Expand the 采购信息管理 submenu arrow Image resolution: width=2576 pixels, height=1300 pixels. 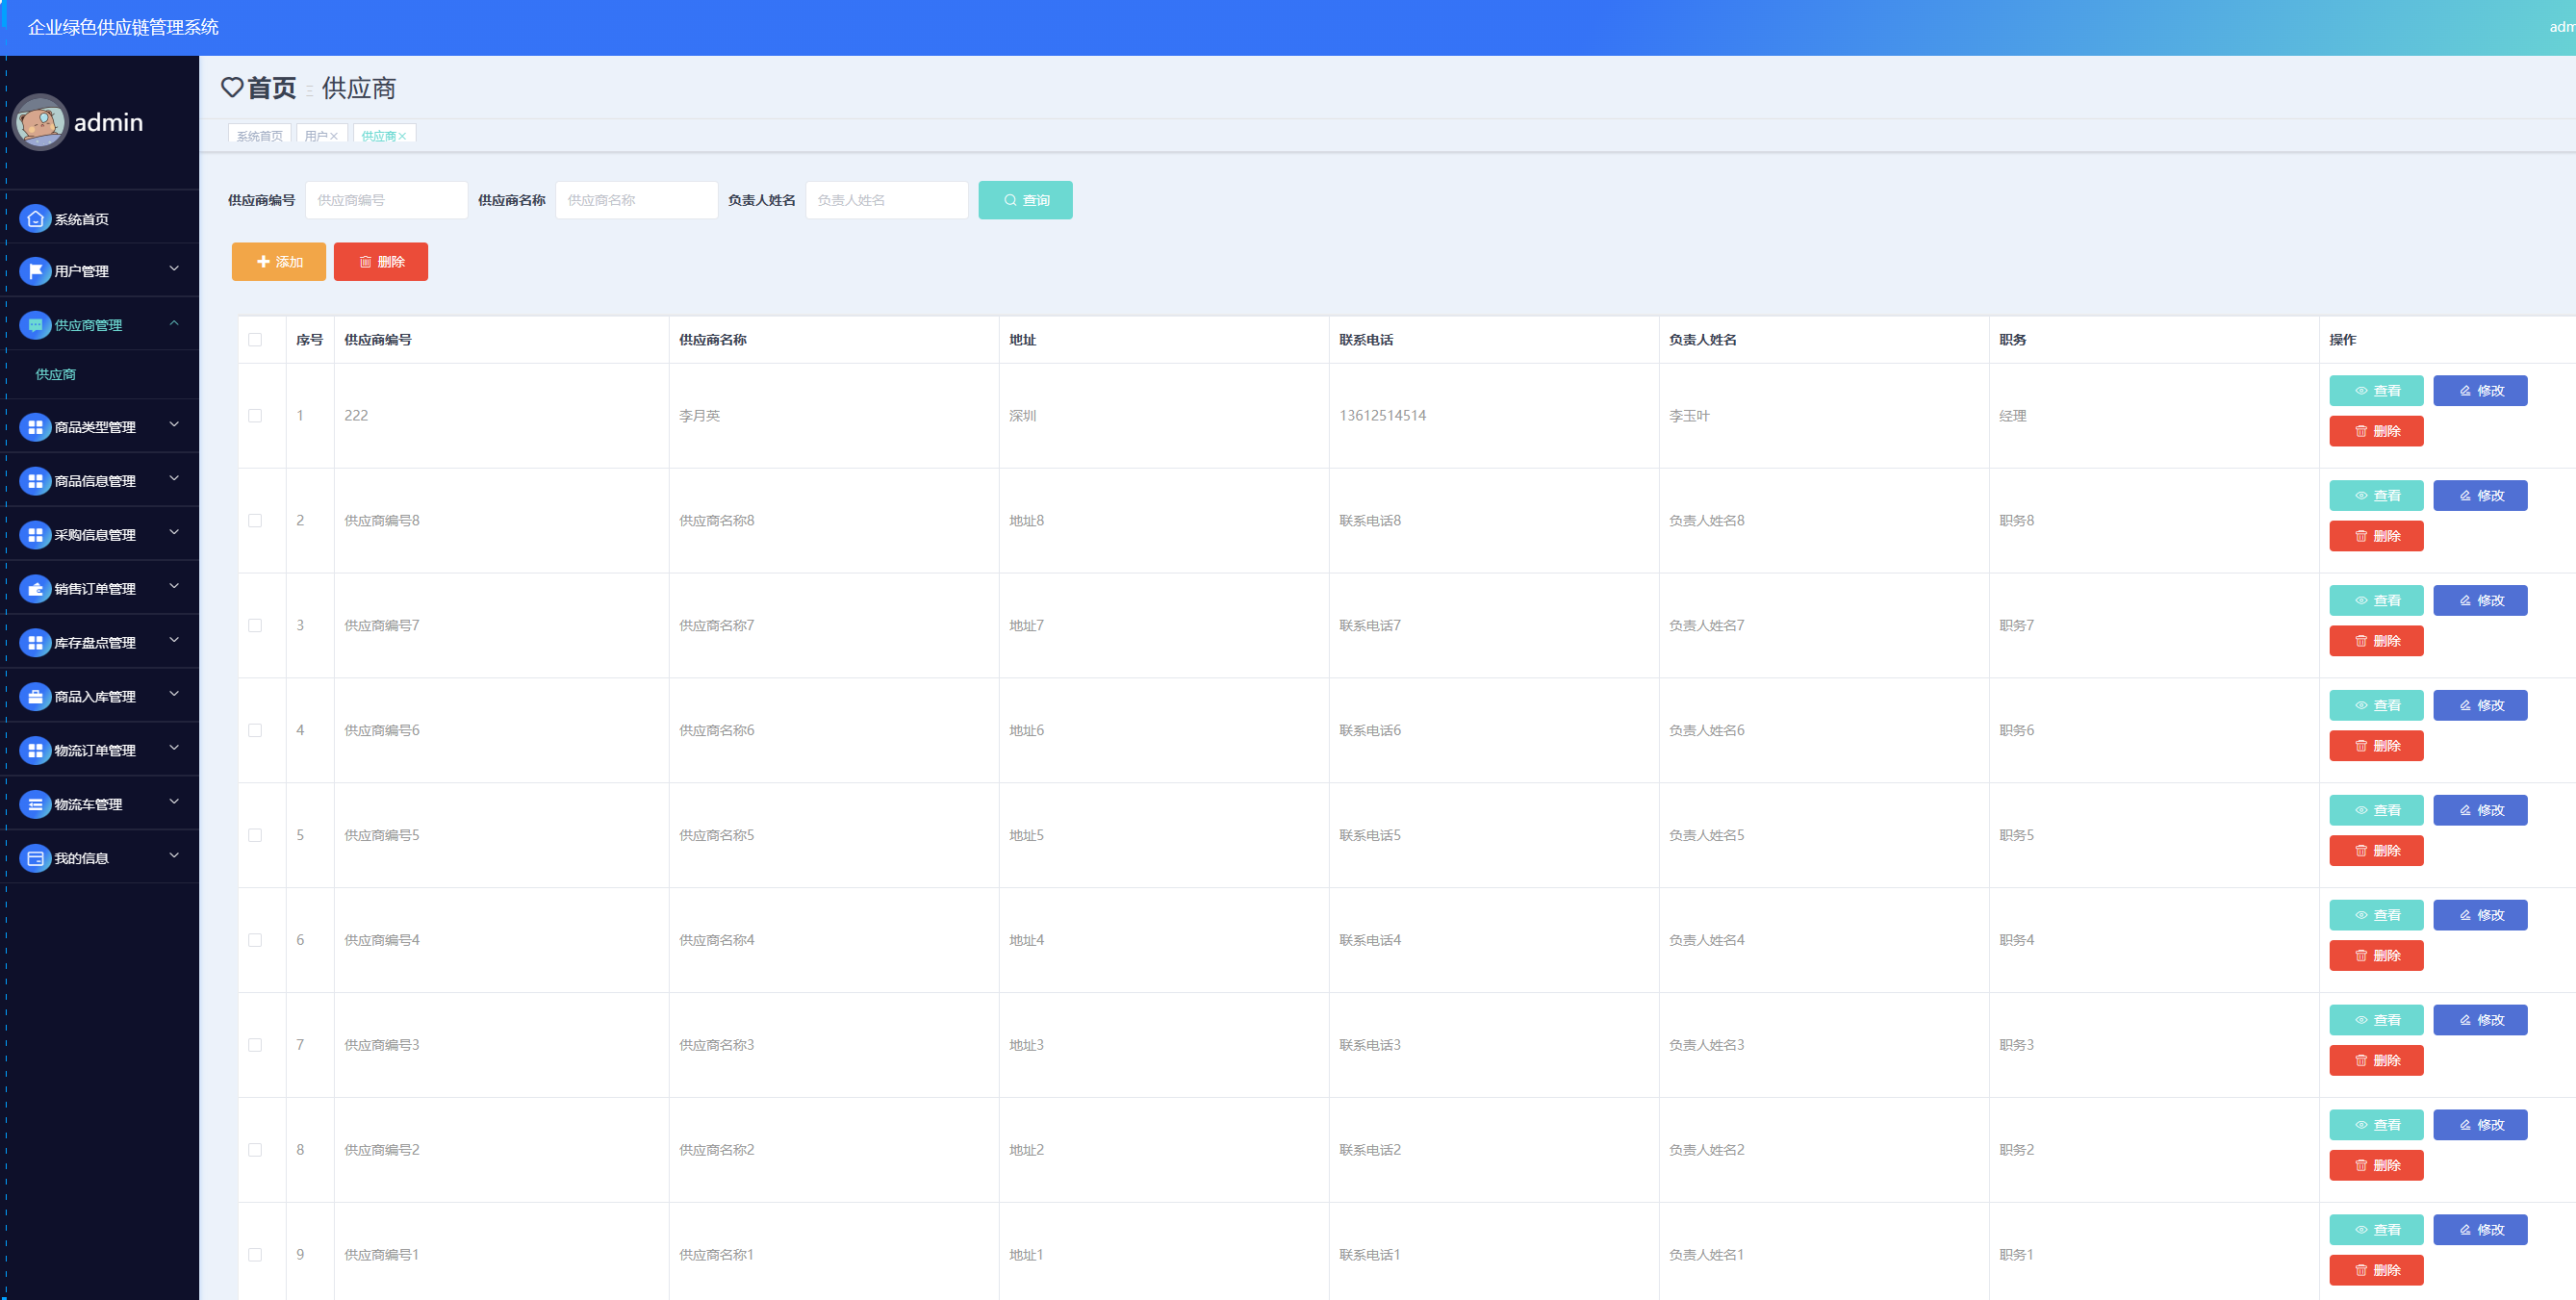click(174, 533)
